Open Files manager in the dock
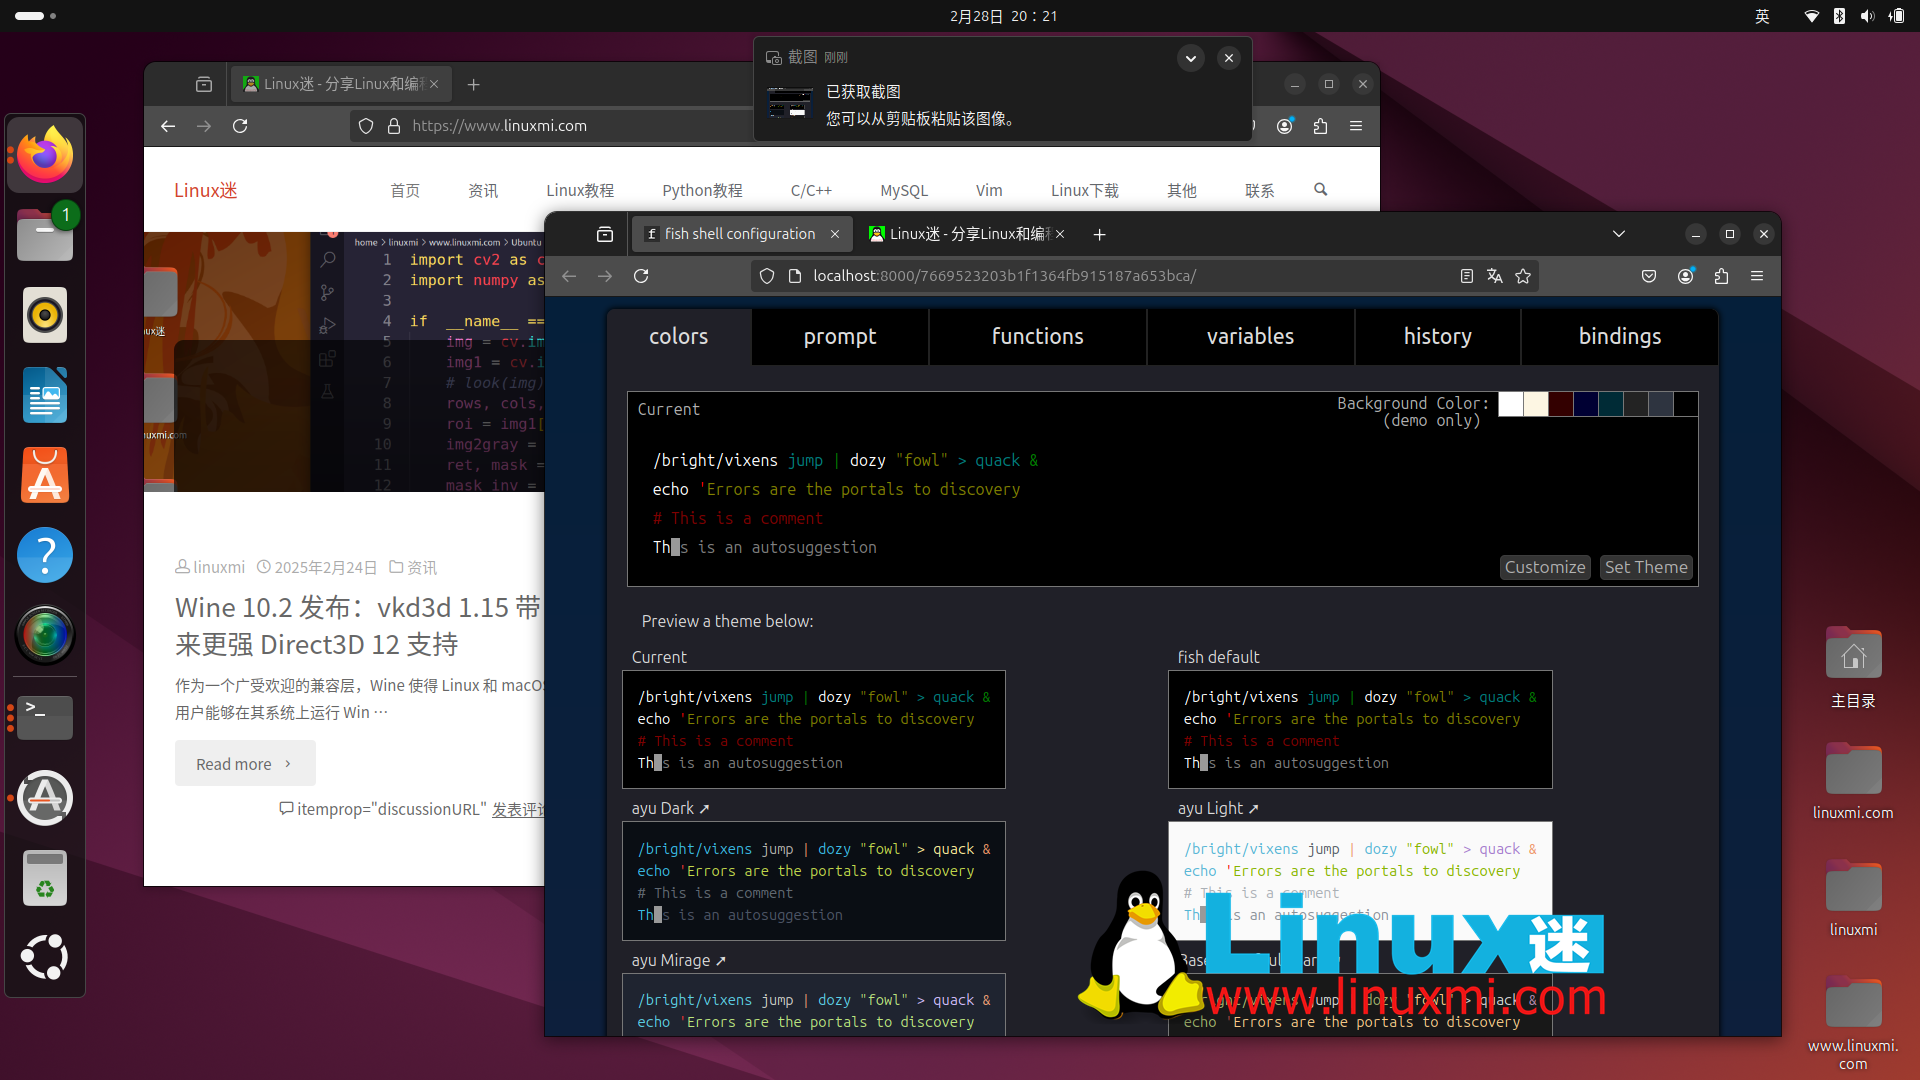The image size is (1920, 1080). click(45, 235)
